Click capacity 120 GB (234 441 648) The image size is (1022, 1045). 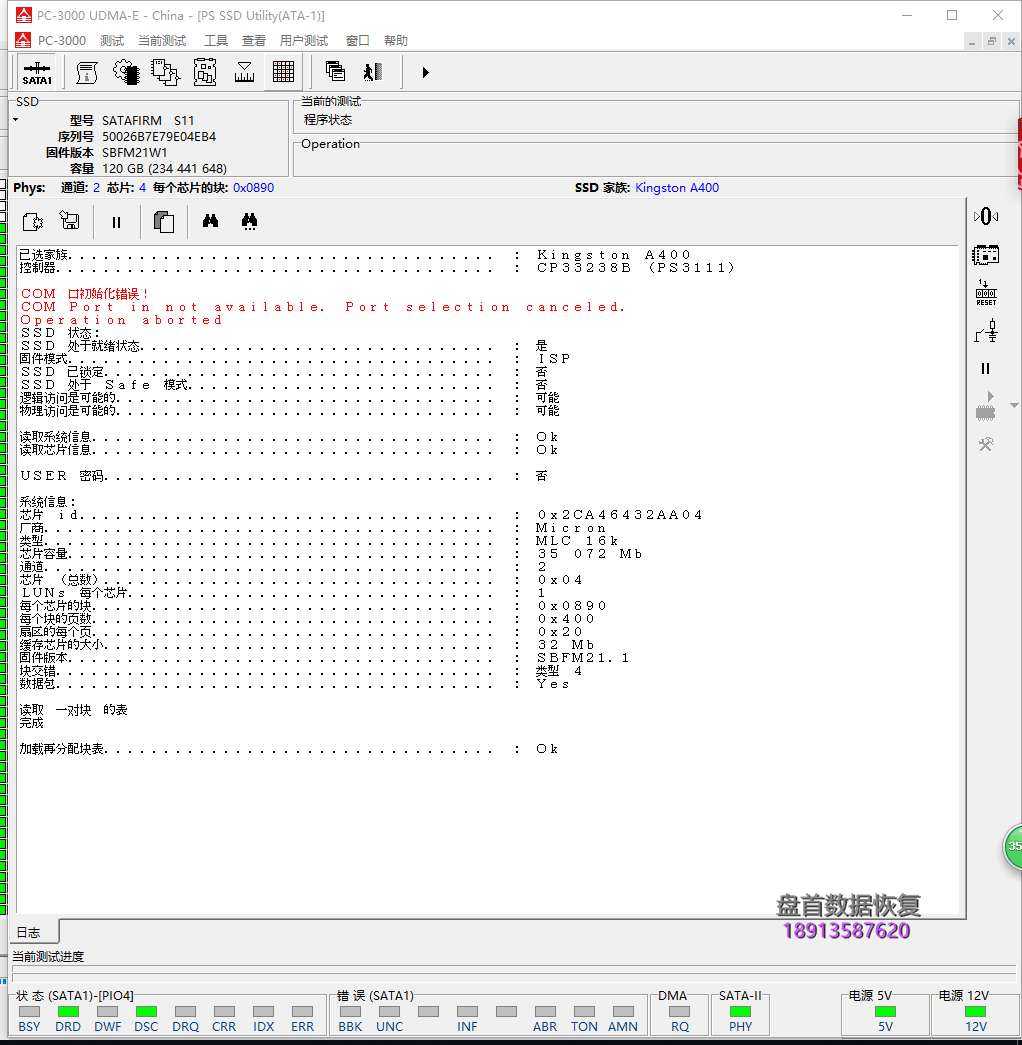point(164,169)
